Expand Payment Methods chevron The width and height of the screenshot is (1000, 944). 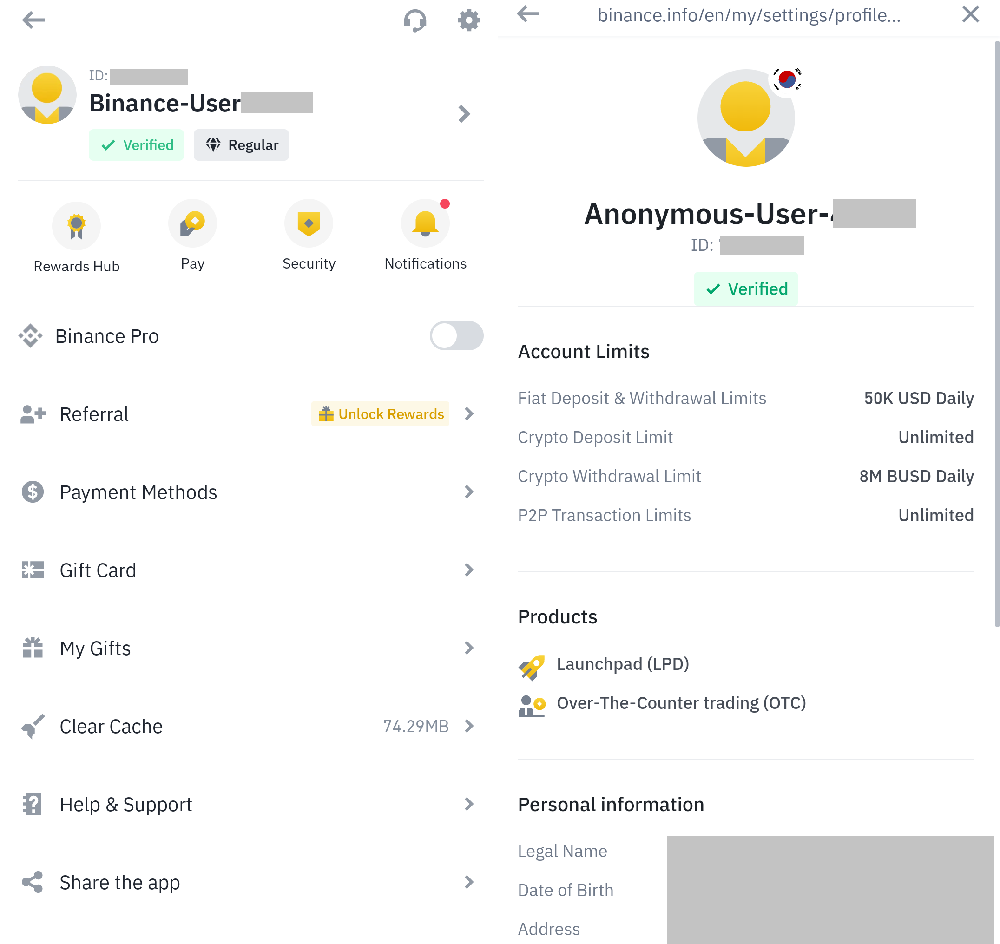469,492
